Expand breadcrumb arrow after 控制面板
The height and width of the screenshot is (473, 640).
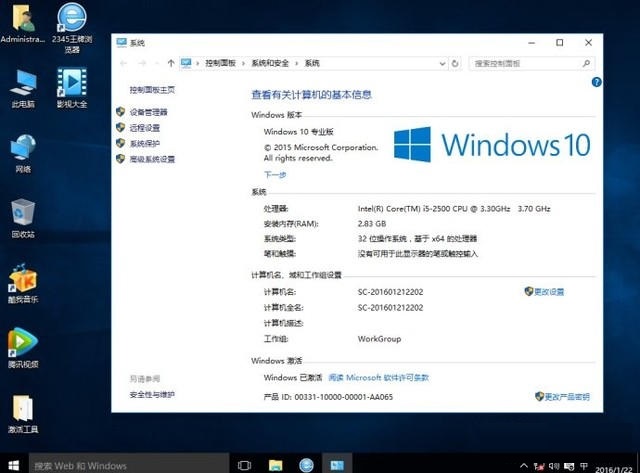pyautogui.click(x=243, y=63)
